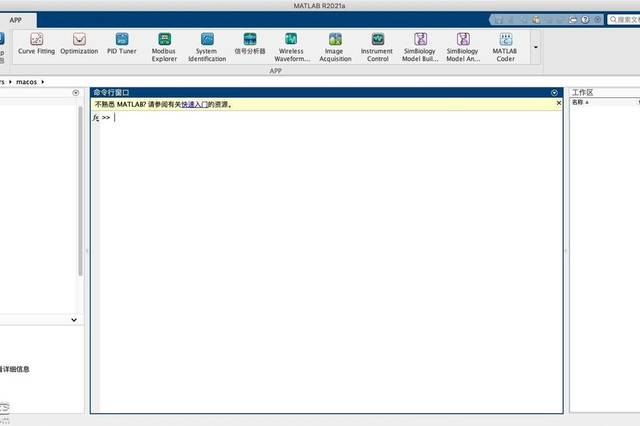
Task: Open the Image Acquisition app
Action: (335, 47)
